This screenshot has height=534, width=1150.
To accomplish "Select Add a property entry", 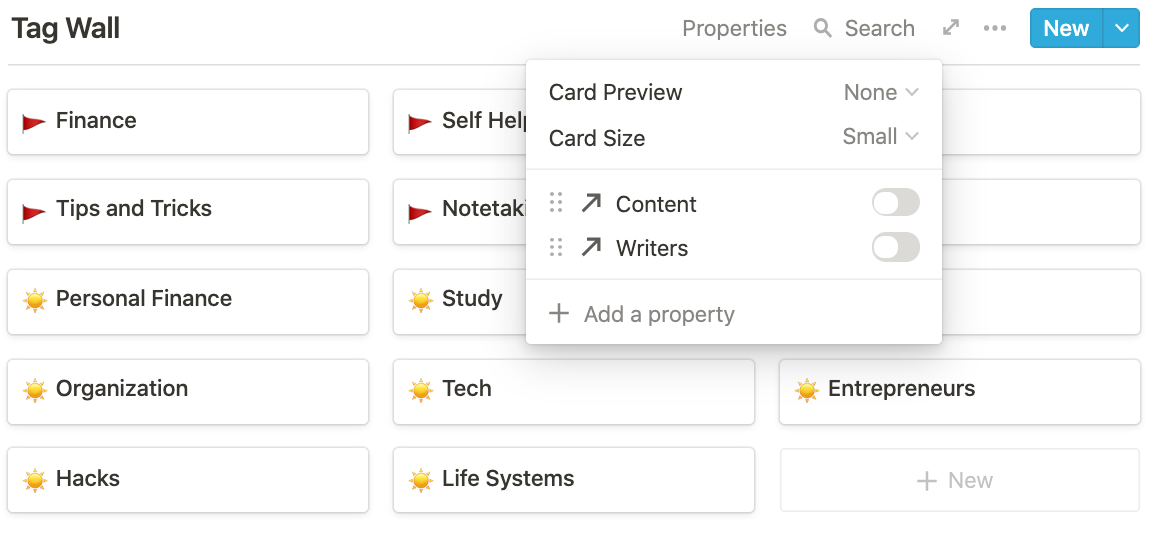I will [659, 314].
